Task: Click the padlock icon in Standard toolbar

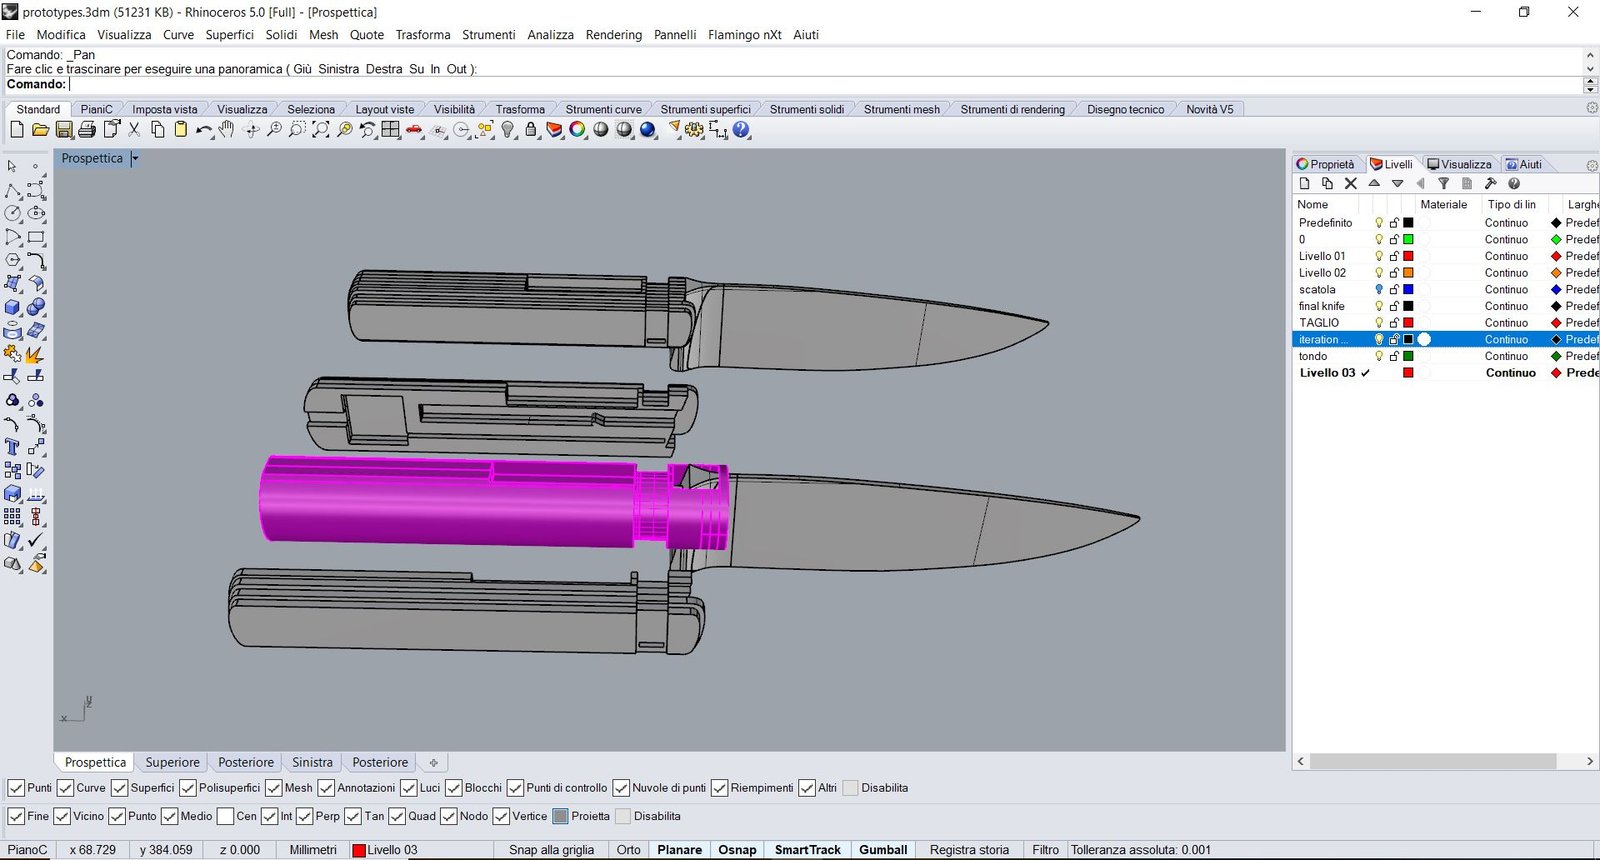Action: click(x=531, y=130)
